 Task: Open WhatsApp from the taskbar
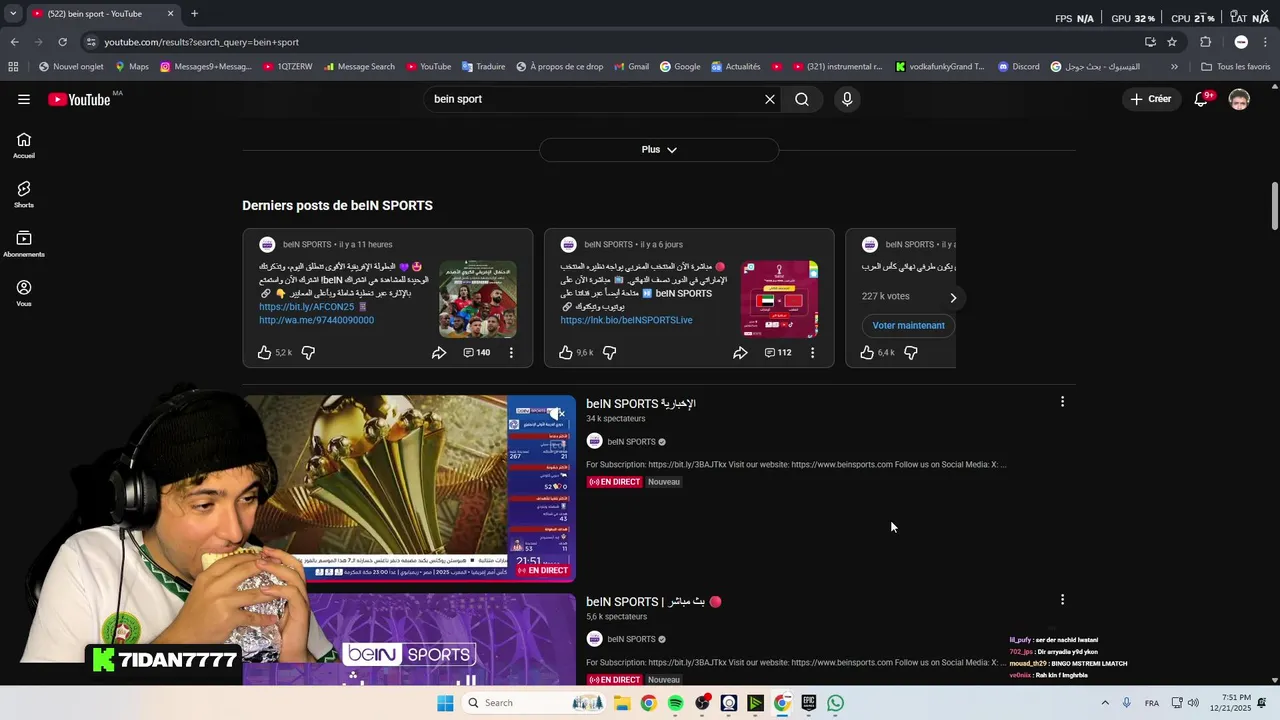tap(835, 703)
